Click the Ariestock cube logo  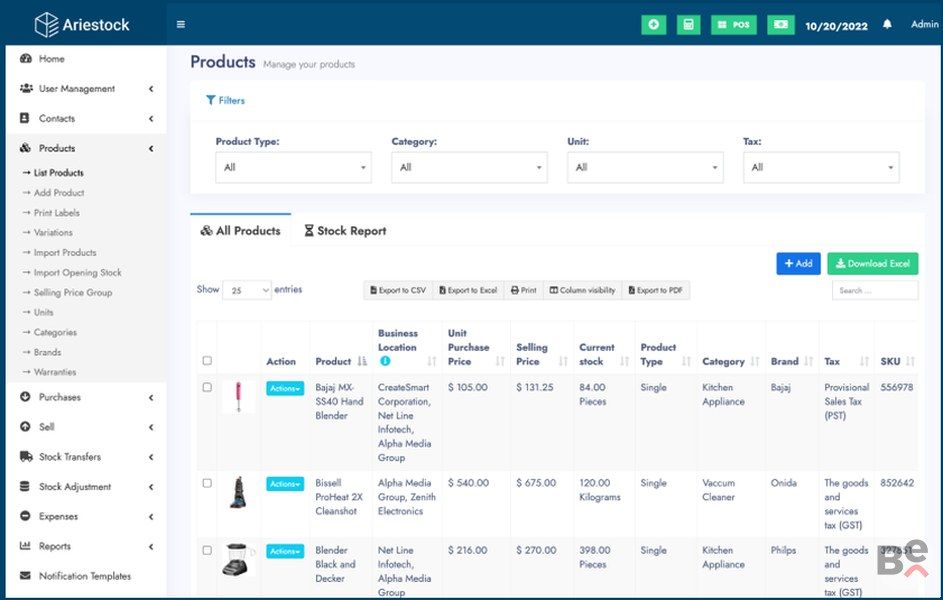46,25
